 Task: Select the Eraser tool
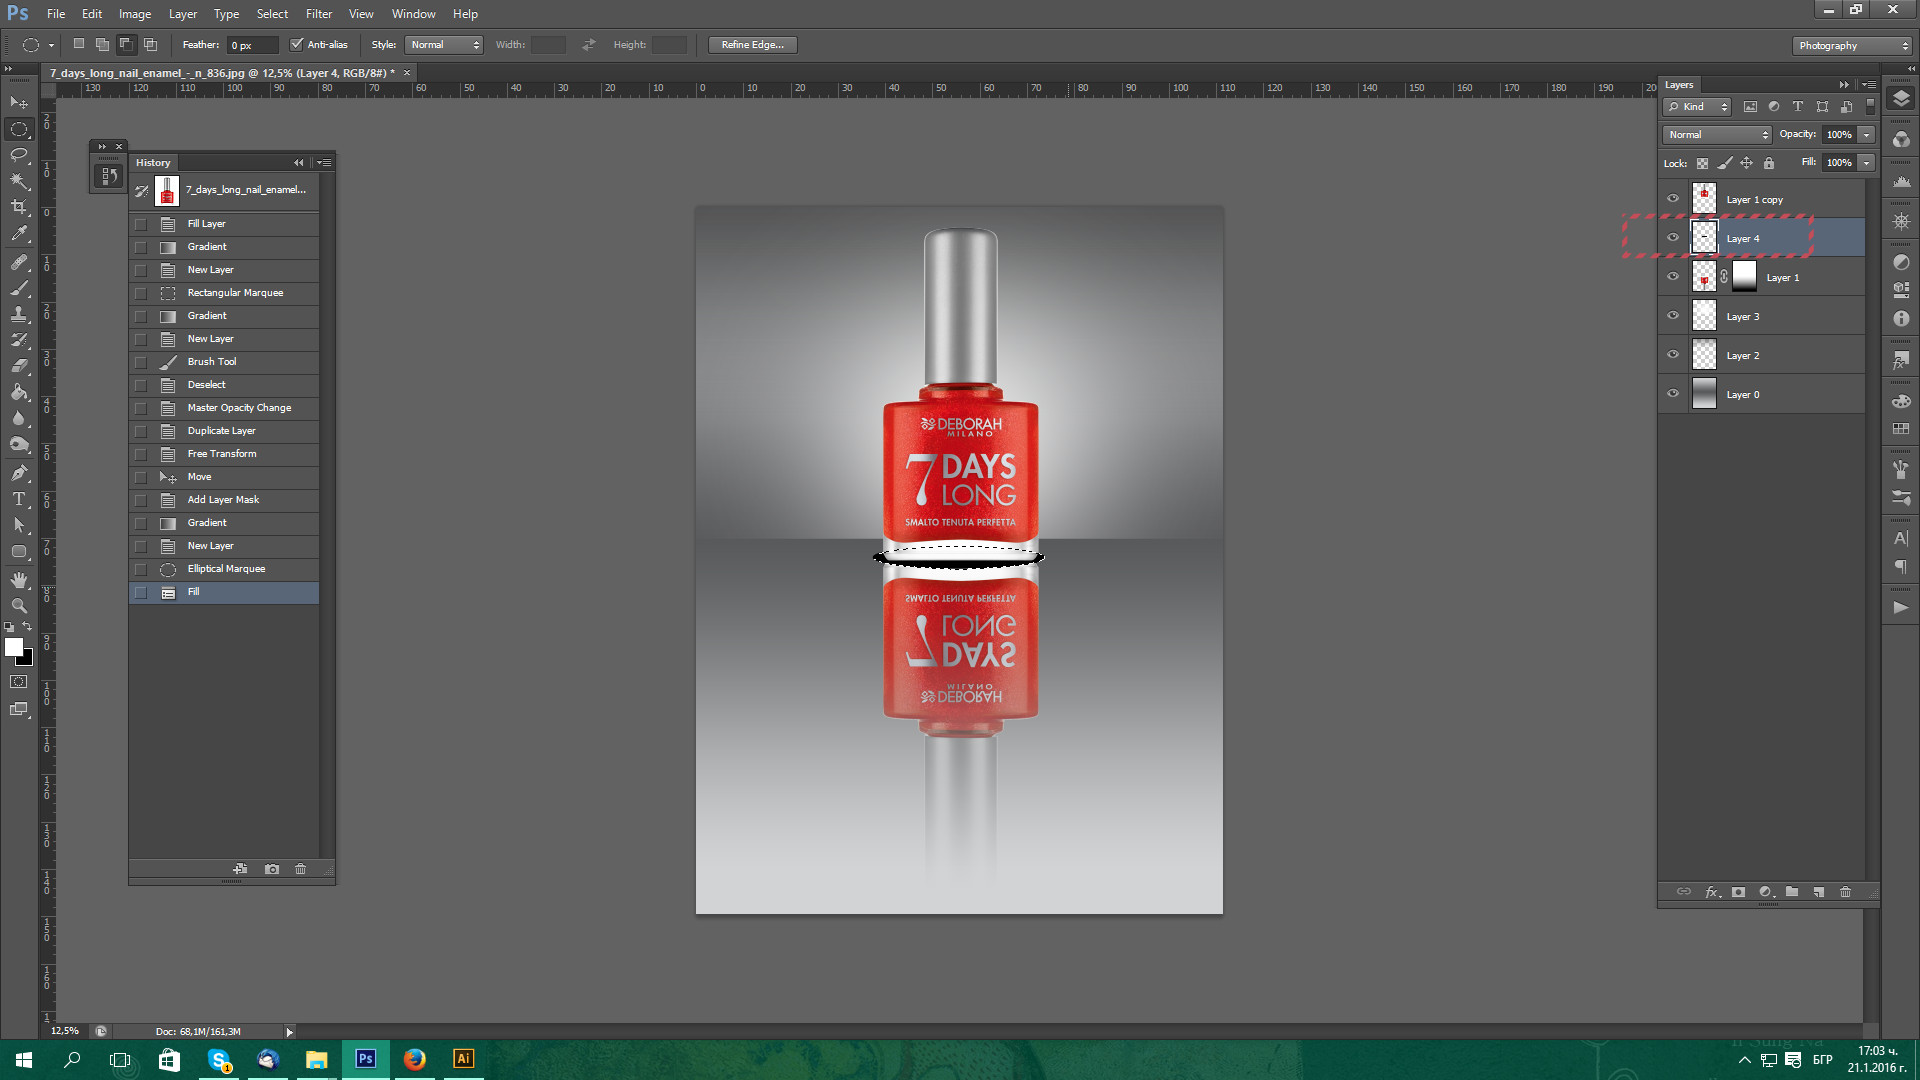click(x=19, y=366)
